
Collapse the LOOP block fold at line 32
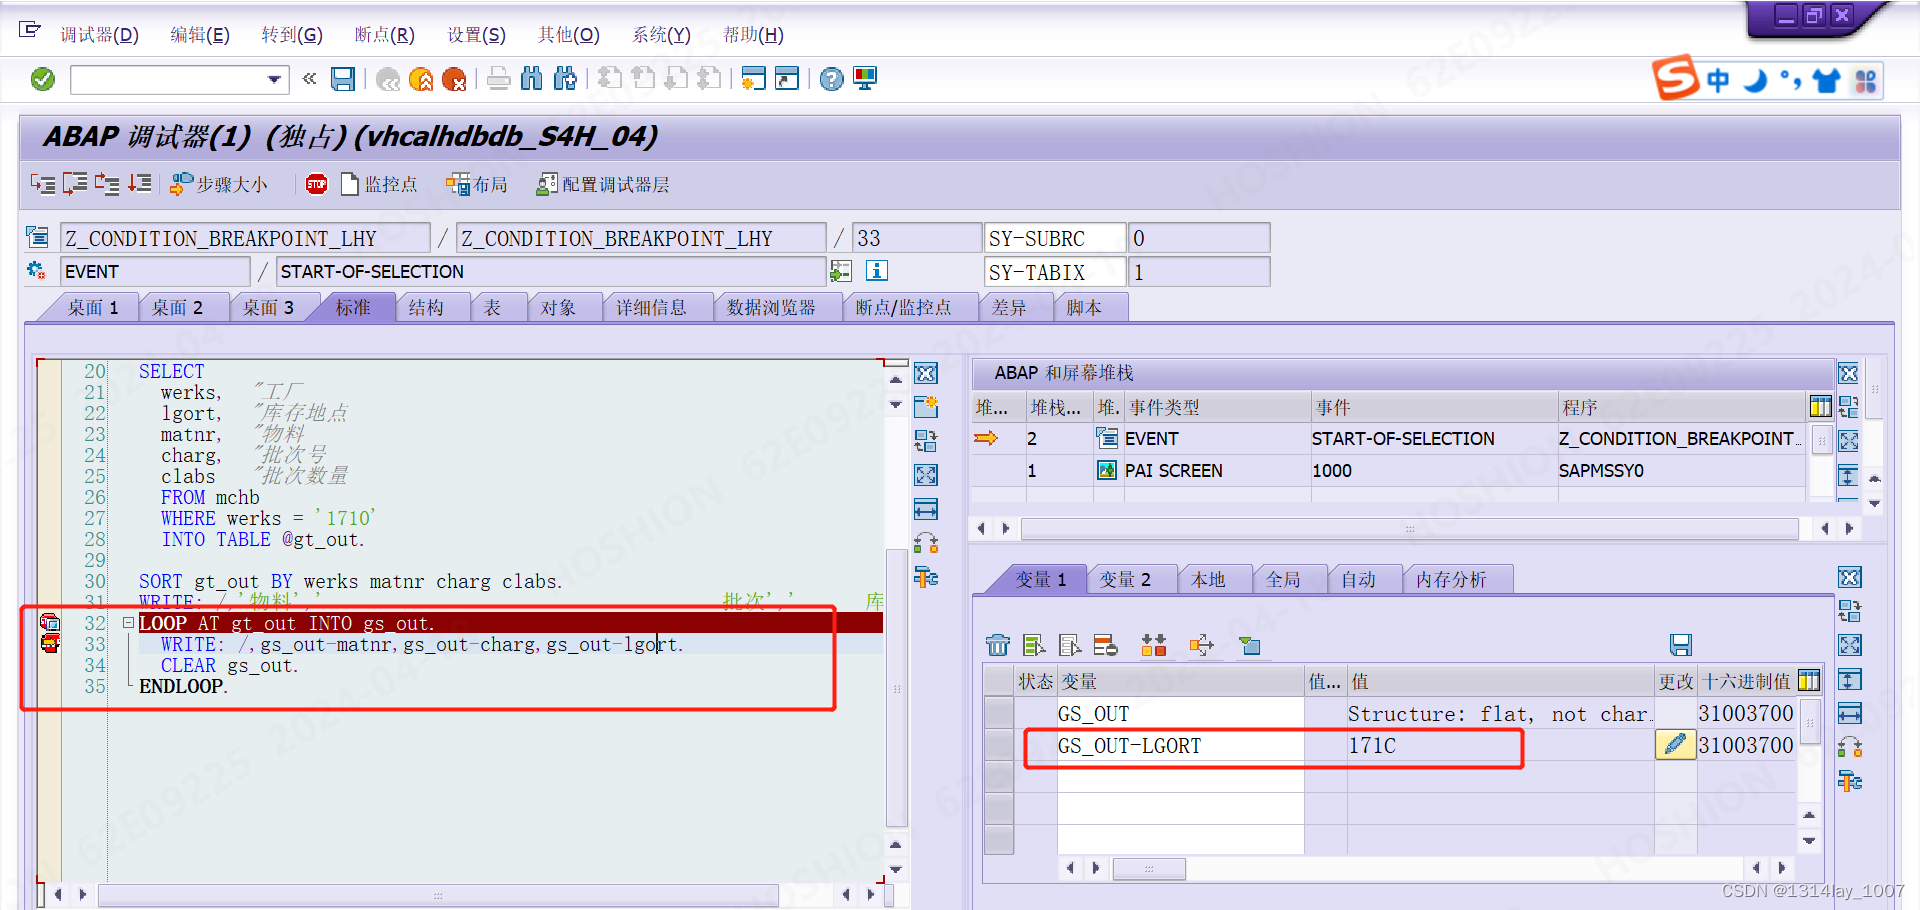pos(128,623)
